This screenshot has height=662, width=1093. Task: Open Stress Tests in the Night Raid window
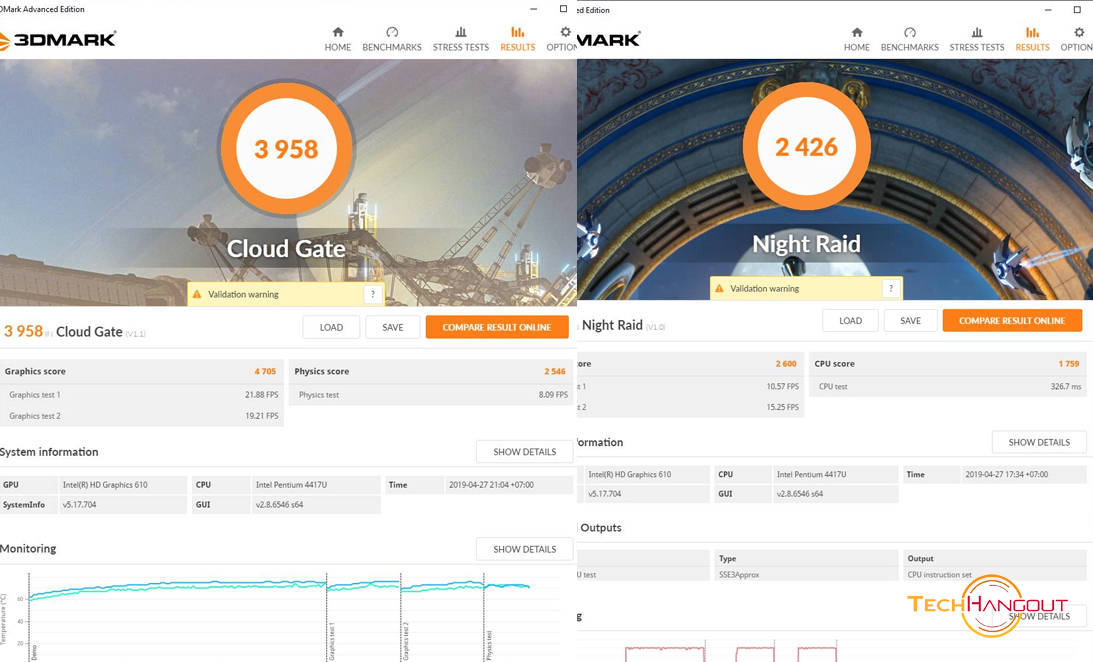[x=977, y=39]
